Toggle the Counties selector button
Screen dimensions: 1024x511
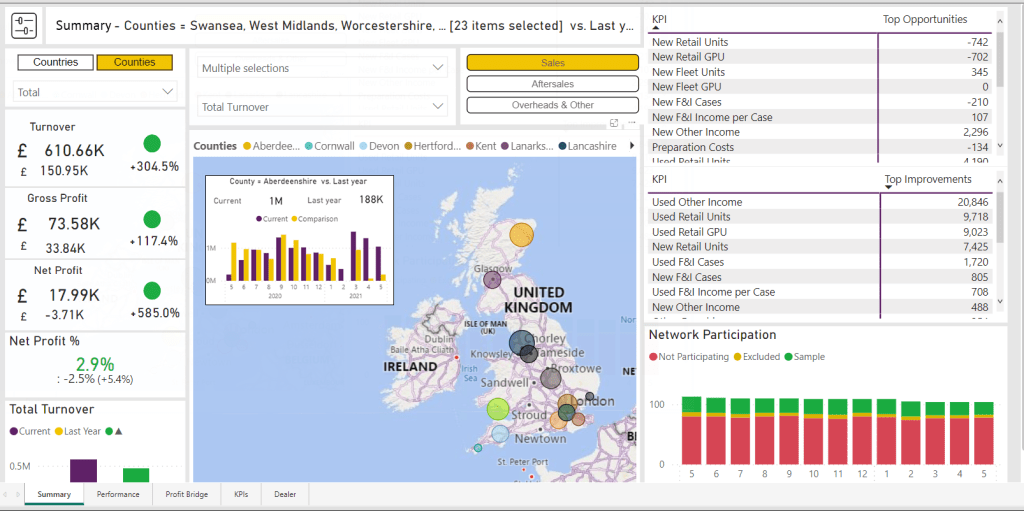(135, 63)
